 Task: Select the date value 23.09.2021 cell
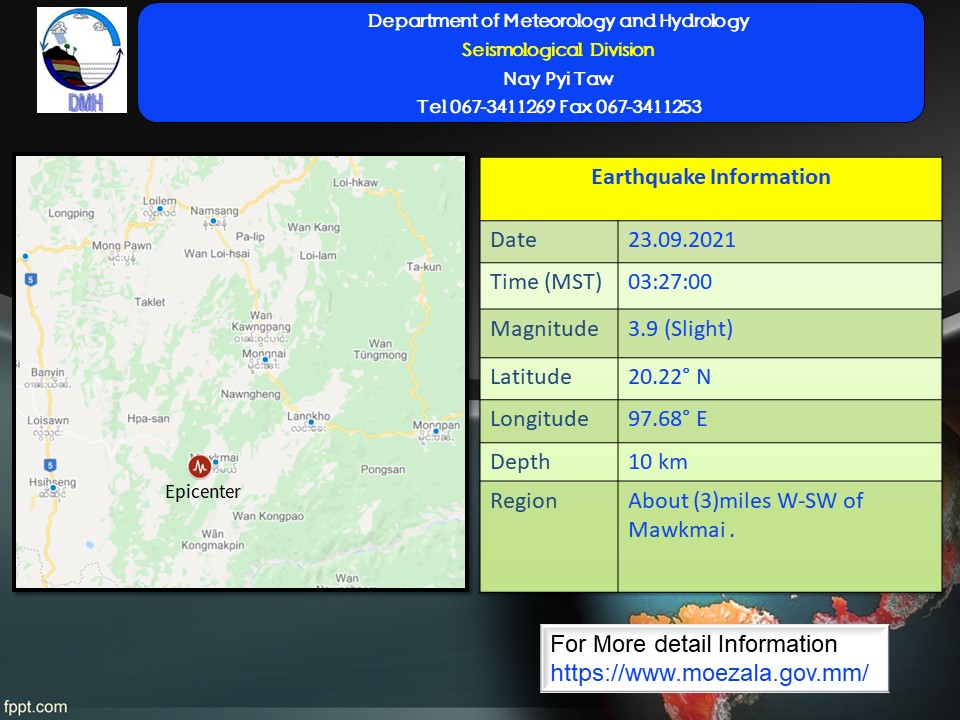tap(681, 240)
